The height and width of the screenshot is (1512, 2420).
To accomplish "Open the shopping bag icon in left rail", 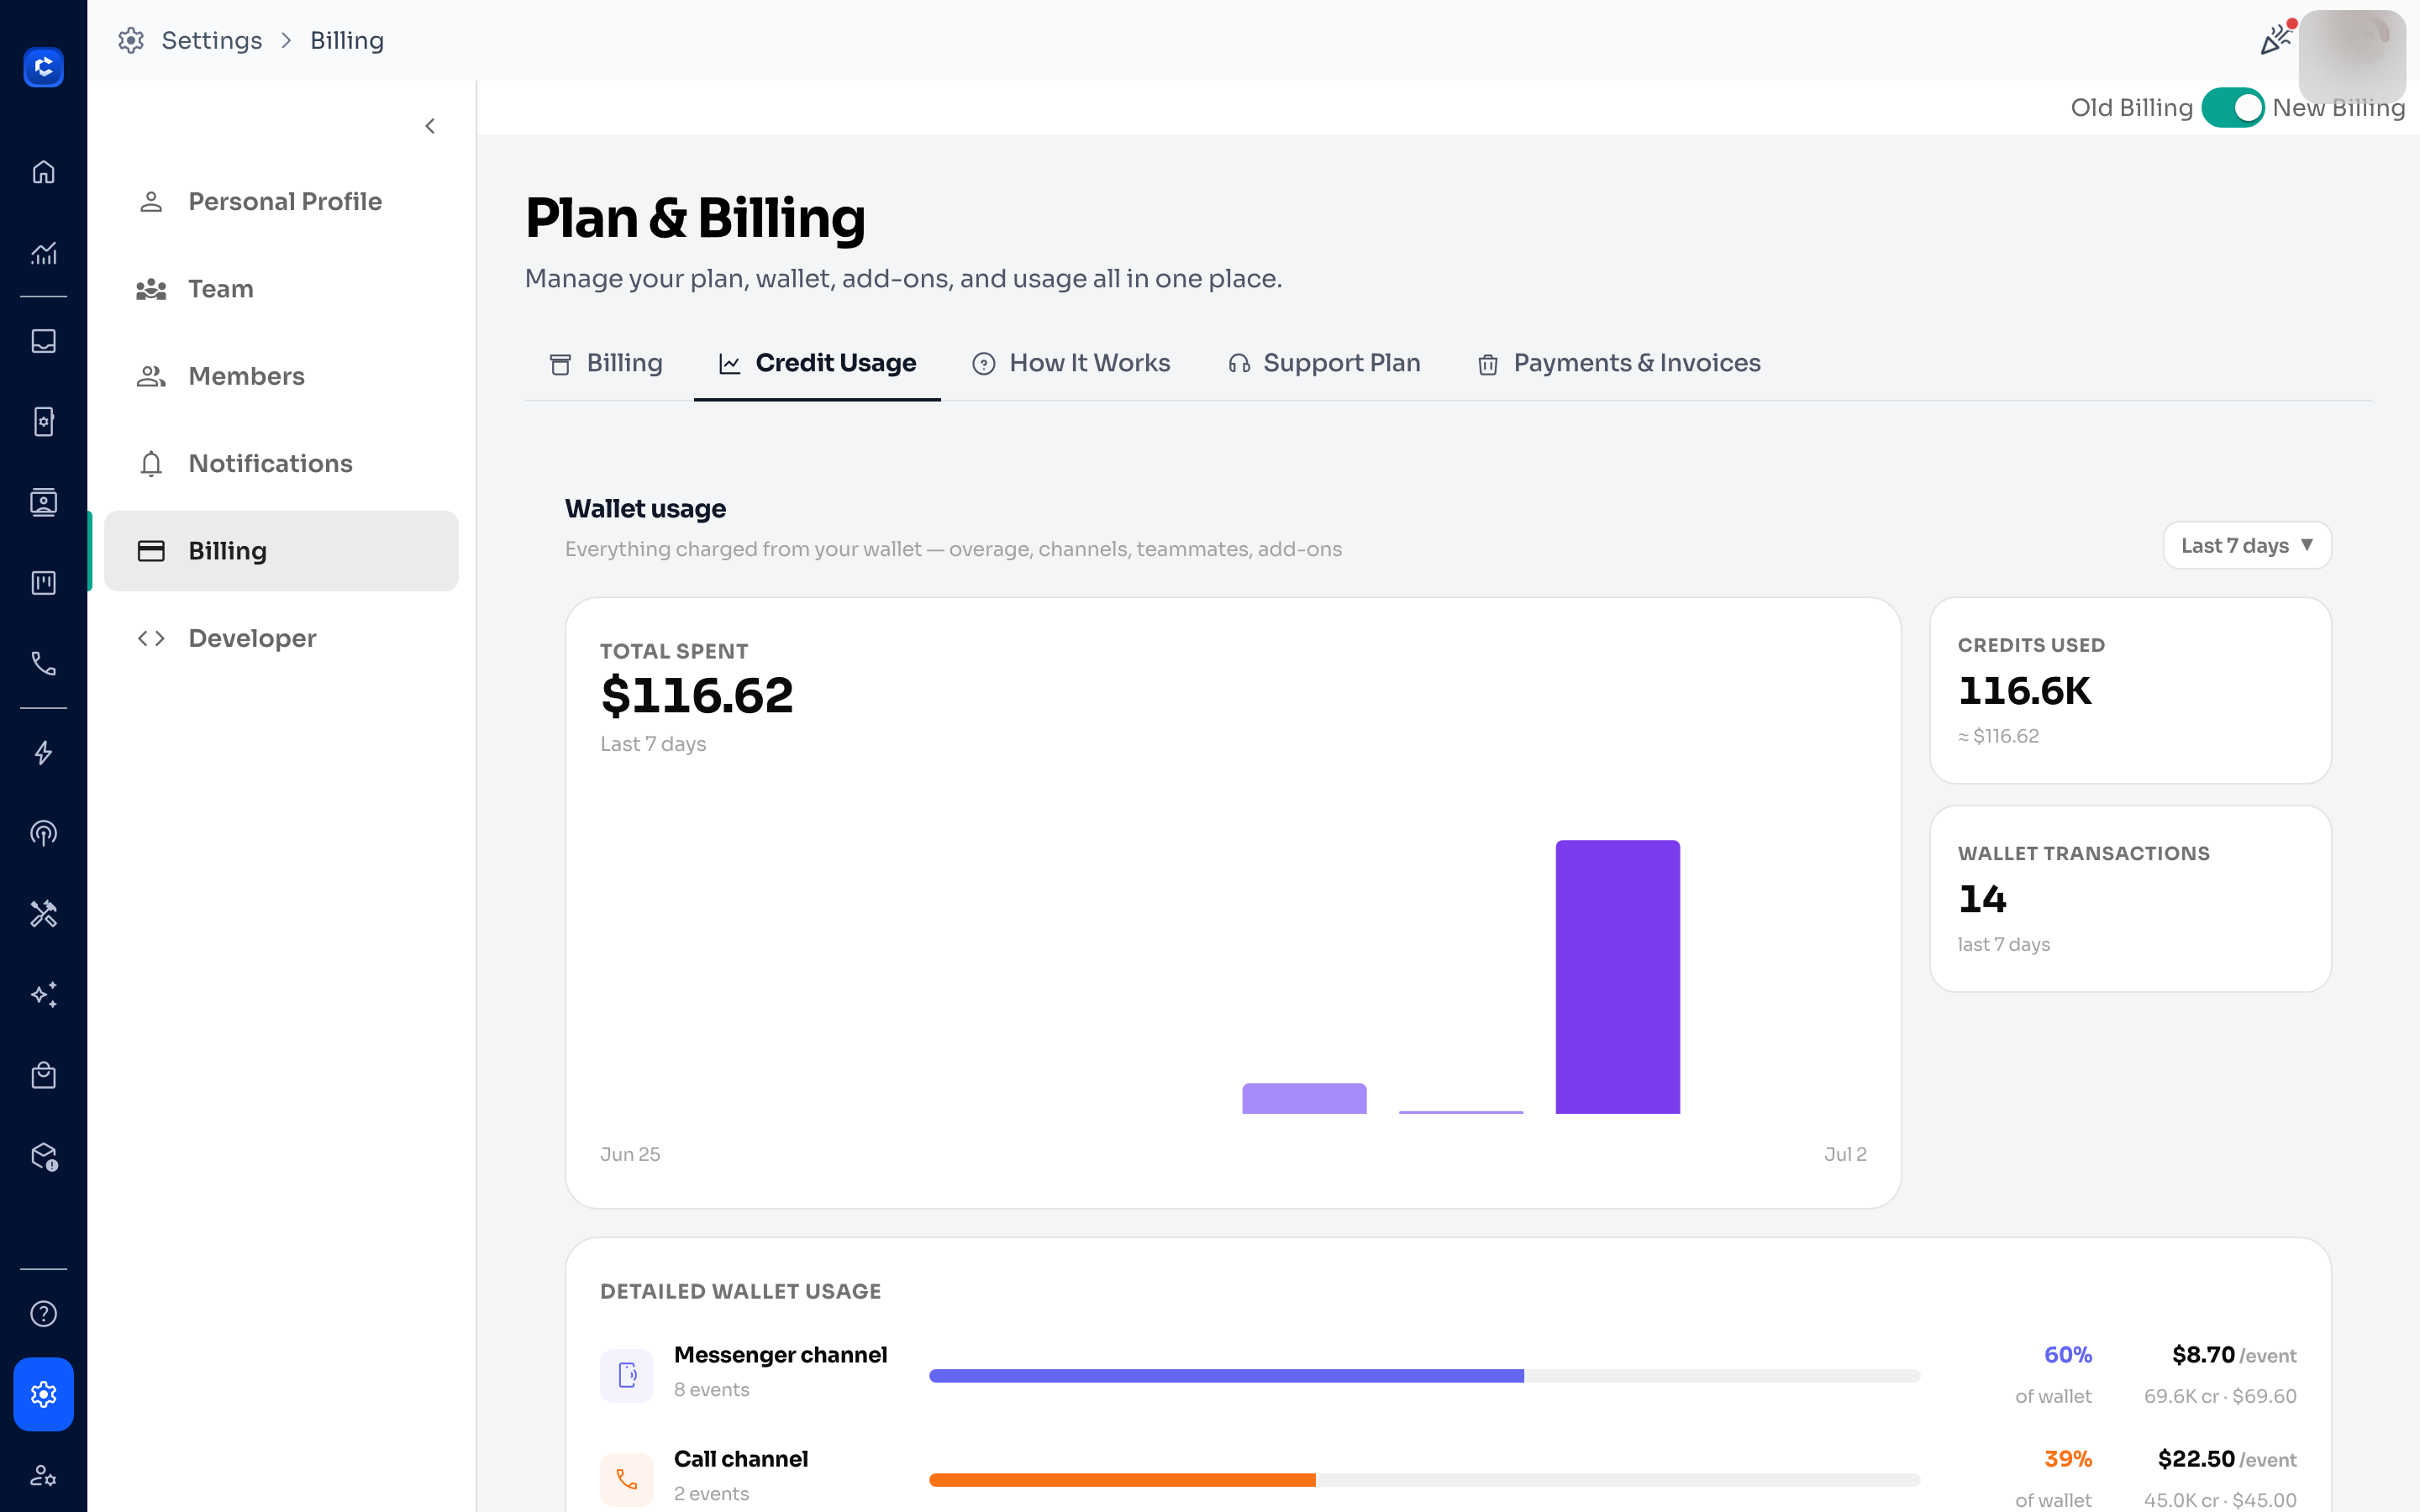I will tap(43, 1075).
